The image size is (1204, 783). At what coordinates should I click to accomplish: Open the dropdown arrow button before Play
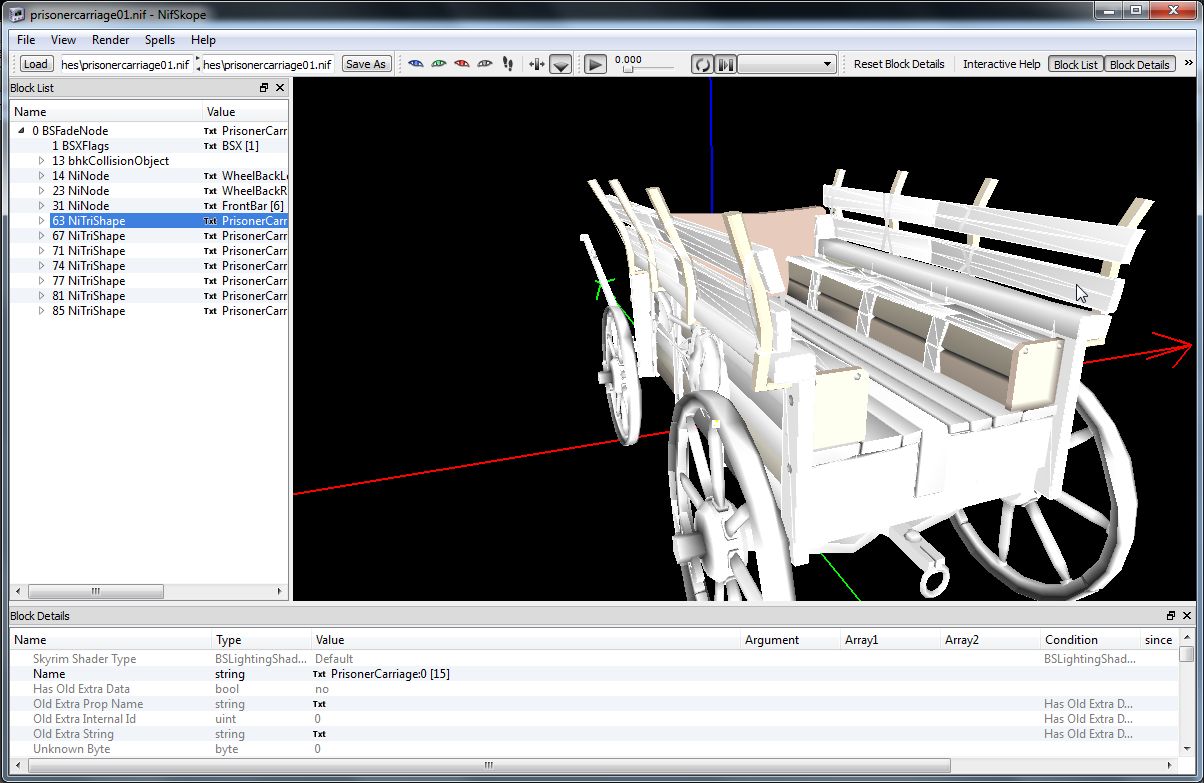tap(561, 64)
